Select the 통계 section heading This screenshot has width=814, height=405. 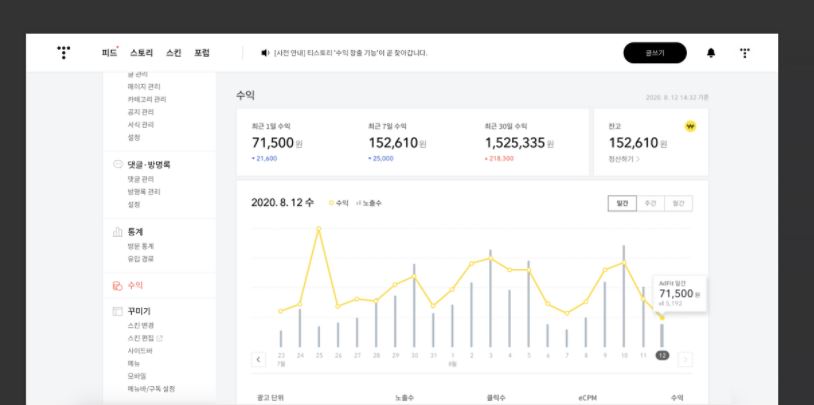pyautogui.click(x=135, y=232)
